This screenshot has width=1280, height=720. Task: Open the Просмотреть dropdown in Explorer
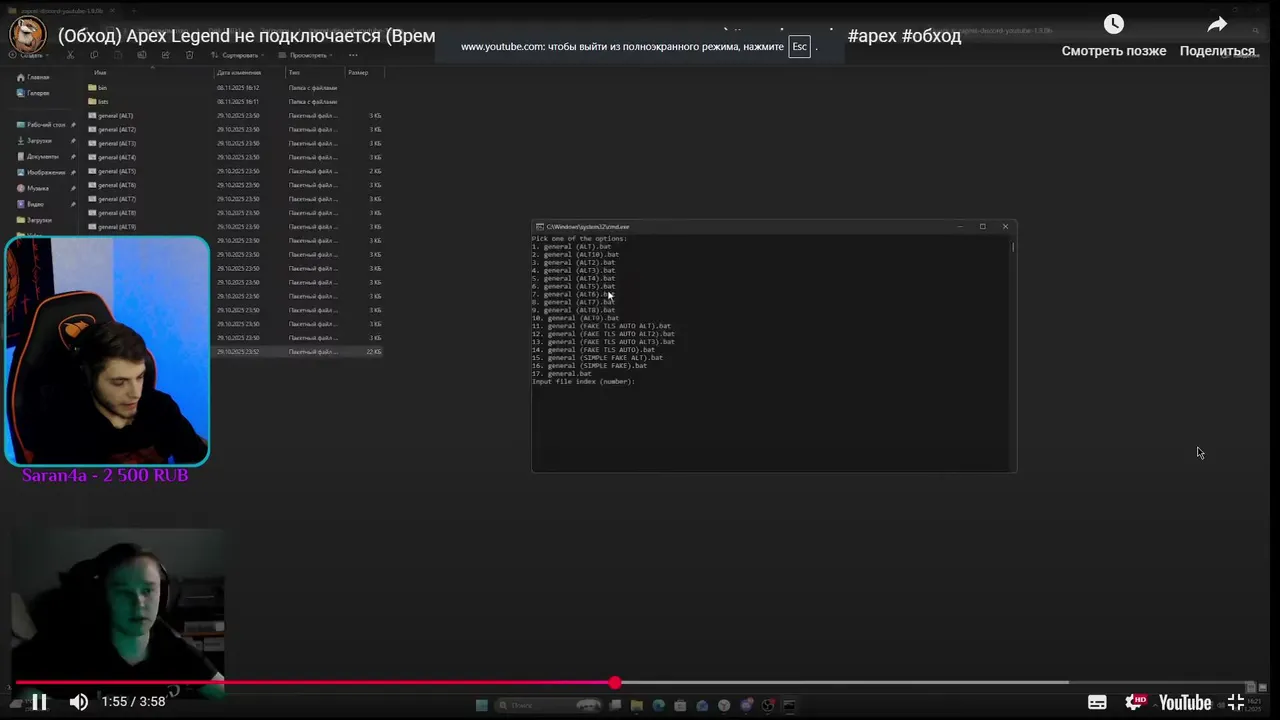pyautogui.click(x=304, y=55)
